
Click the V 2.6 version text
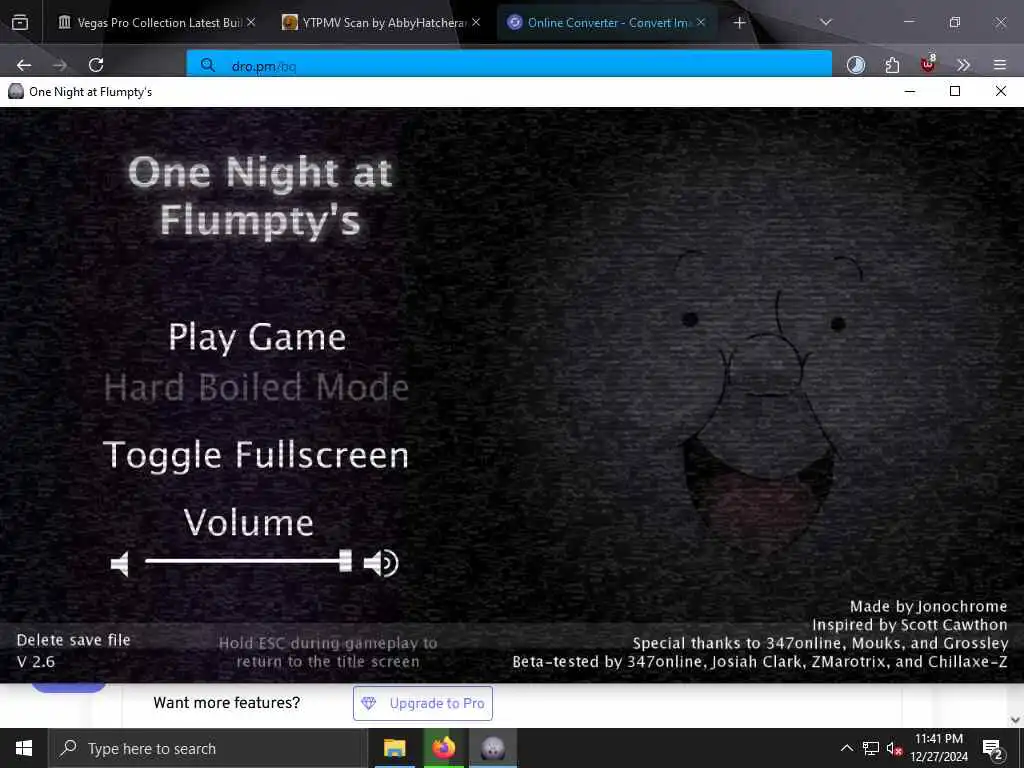coord(36,662)
